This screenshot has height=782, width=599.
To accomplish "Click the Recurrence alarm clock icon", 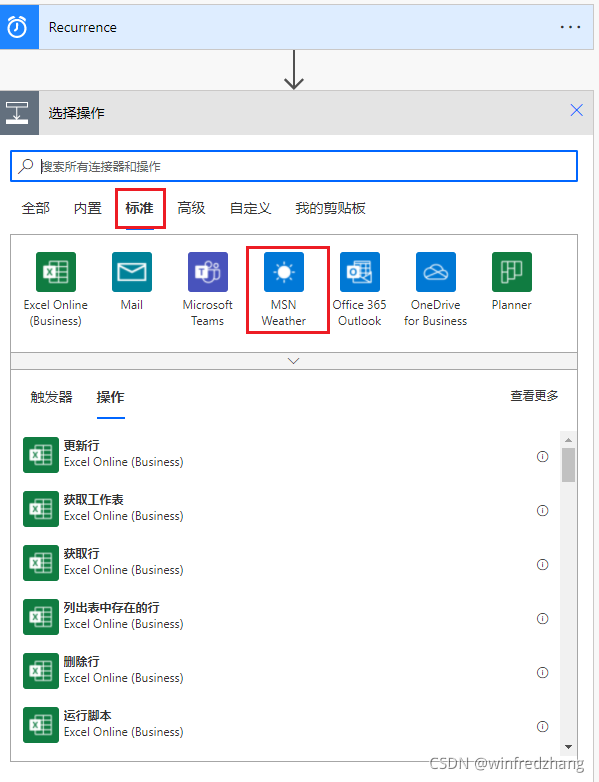I will [x=18, y=27].
